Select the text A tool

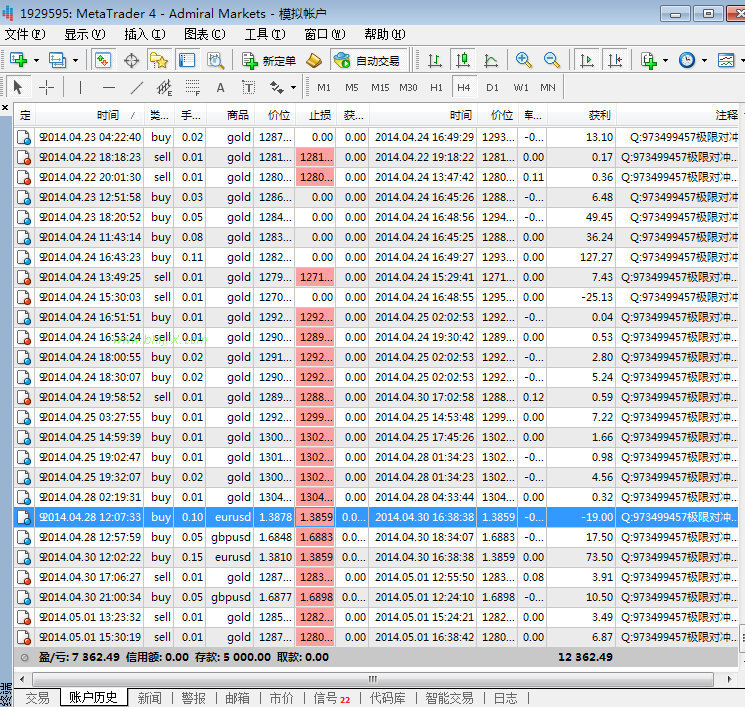coord(220,87)
